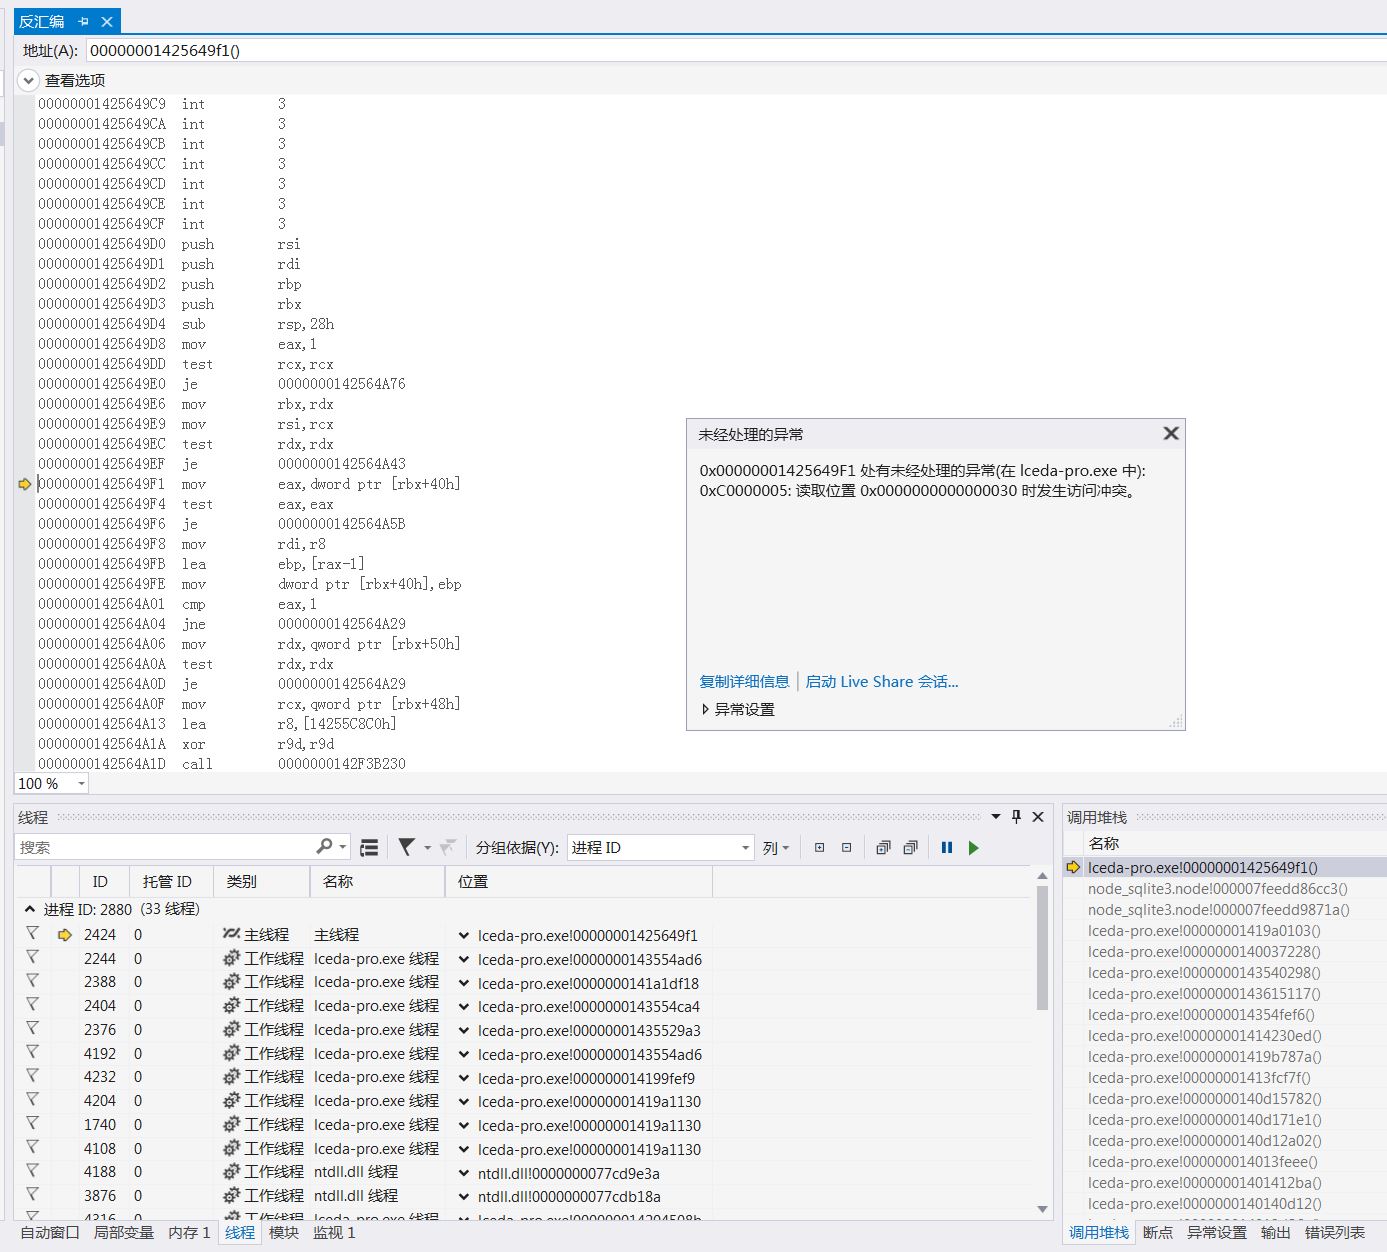
Task: Pin the threads panel with pushpin icon
Action: [x=1016, y=817]
